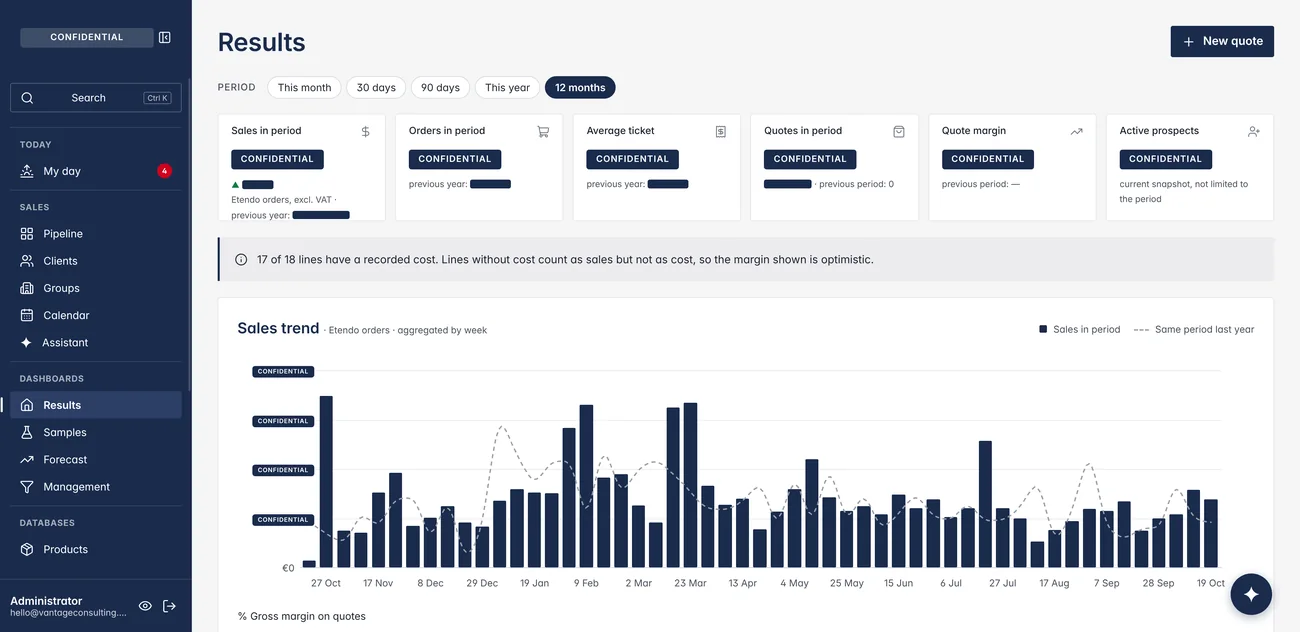
Task: Open the floating assistant sparkle button
Action: (1251, 594)
